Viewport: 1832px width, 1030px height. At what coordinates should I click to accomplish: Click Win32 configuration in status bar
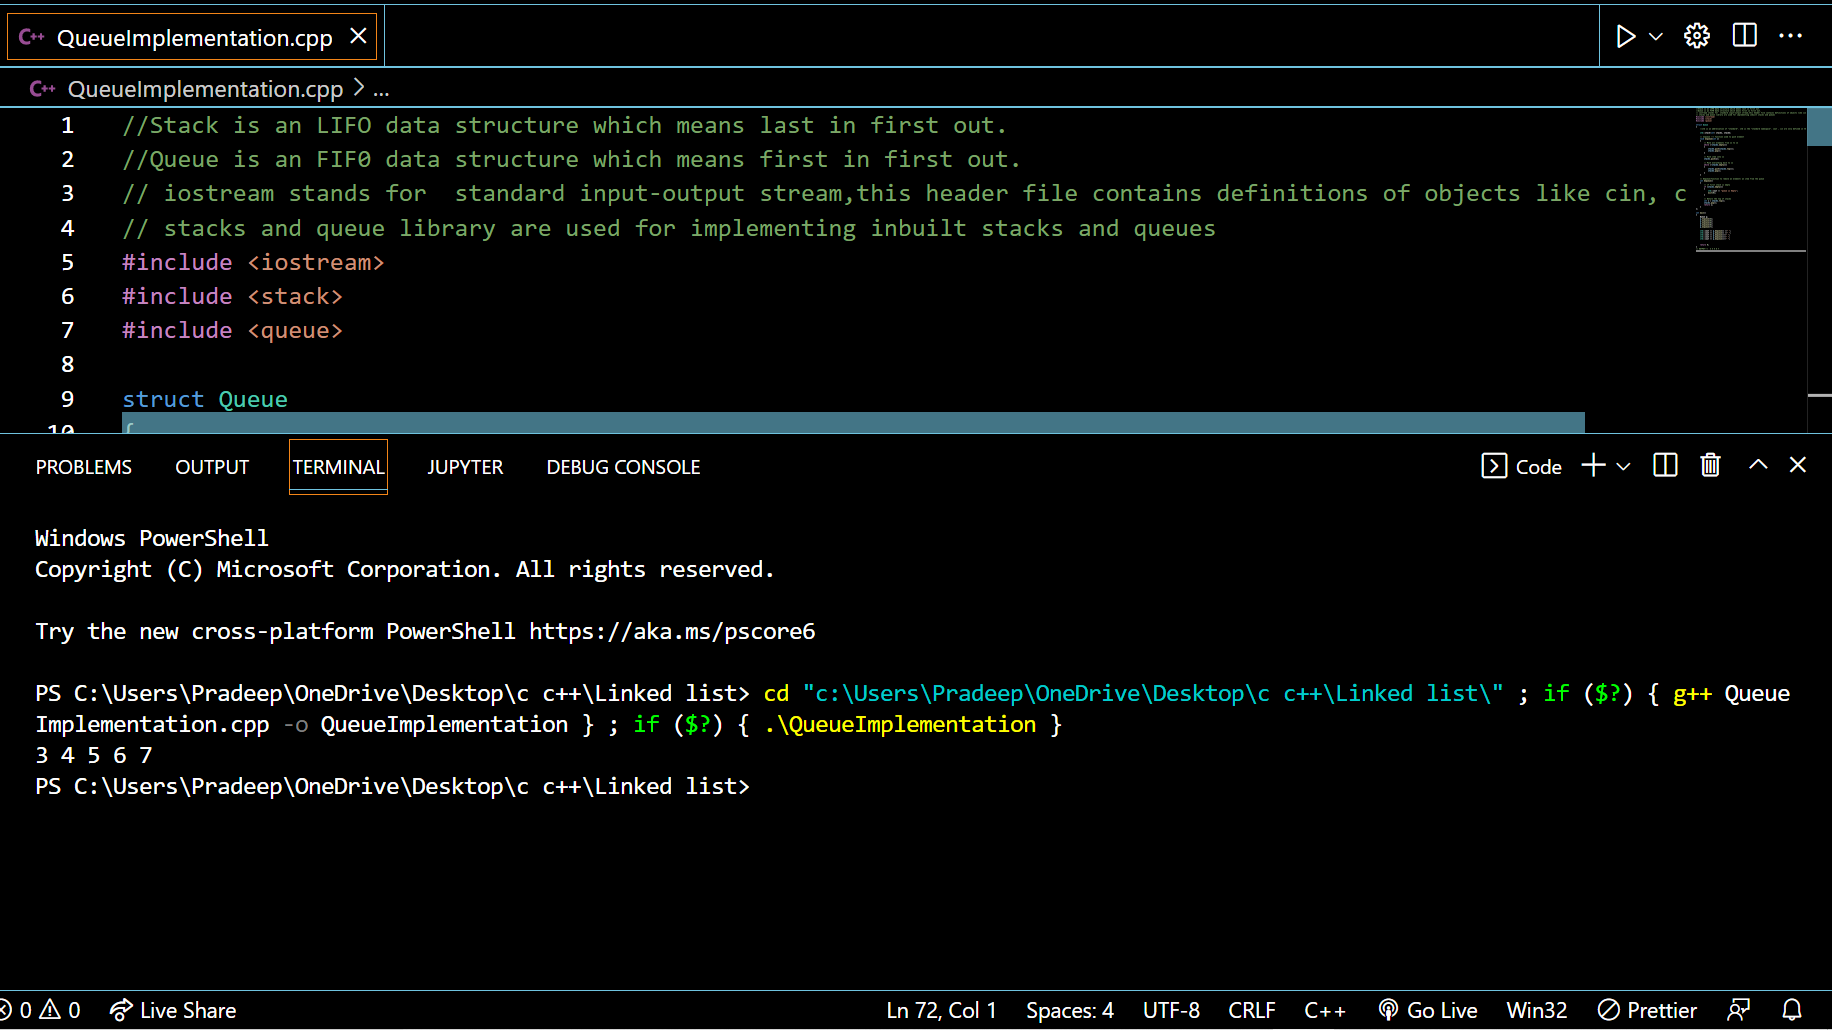coord(1537,1010)
